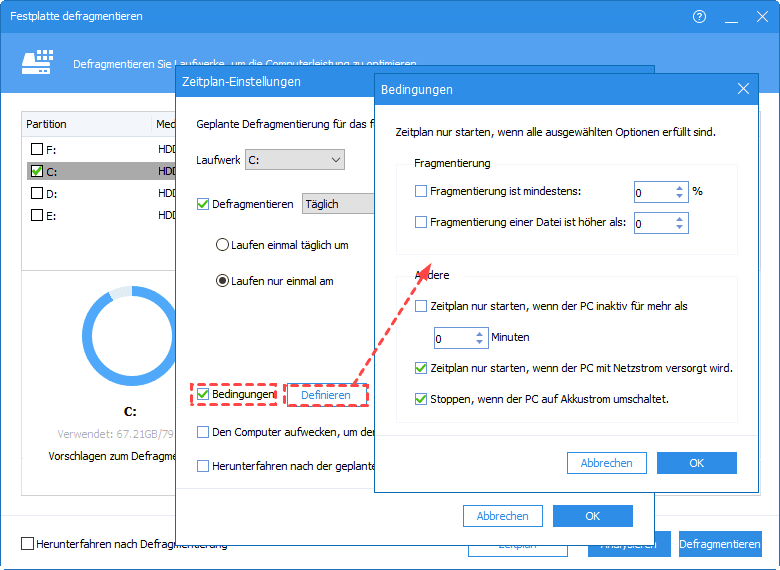Click the inactive minutes input field

pos(451,338)
